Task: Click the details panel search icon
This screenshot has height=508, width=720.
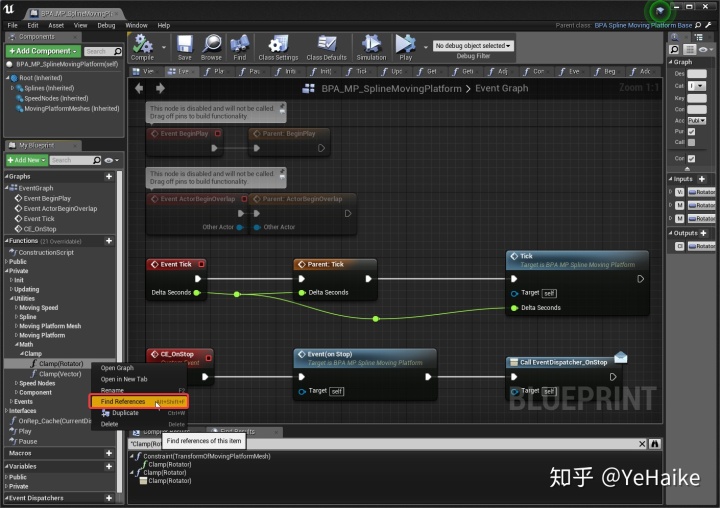Action: 674,50
